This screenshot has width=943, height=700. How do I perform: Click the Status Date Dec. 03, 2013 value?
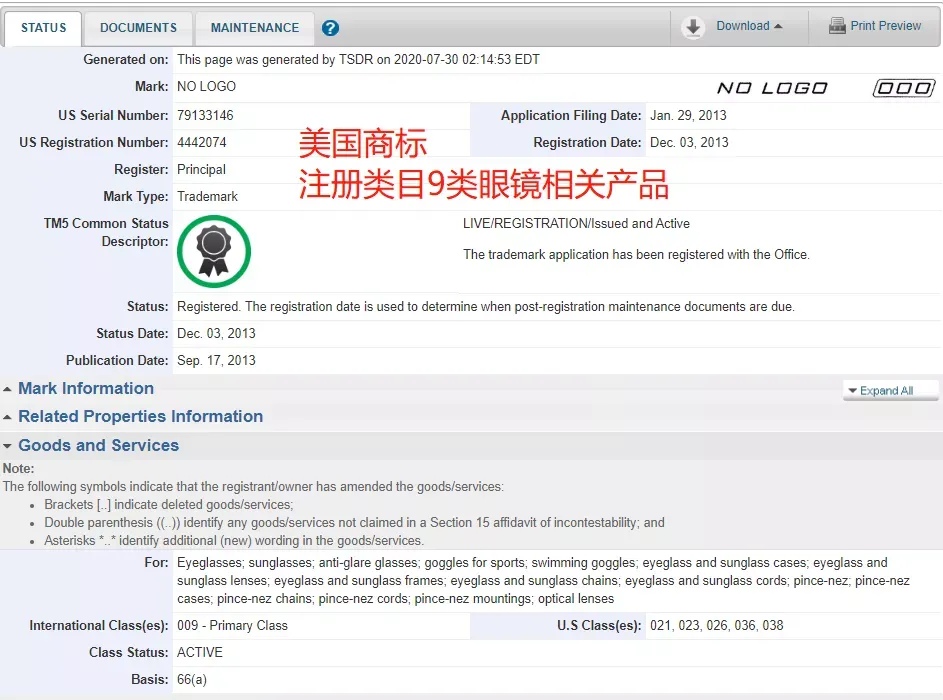click(x=216, y=334)
